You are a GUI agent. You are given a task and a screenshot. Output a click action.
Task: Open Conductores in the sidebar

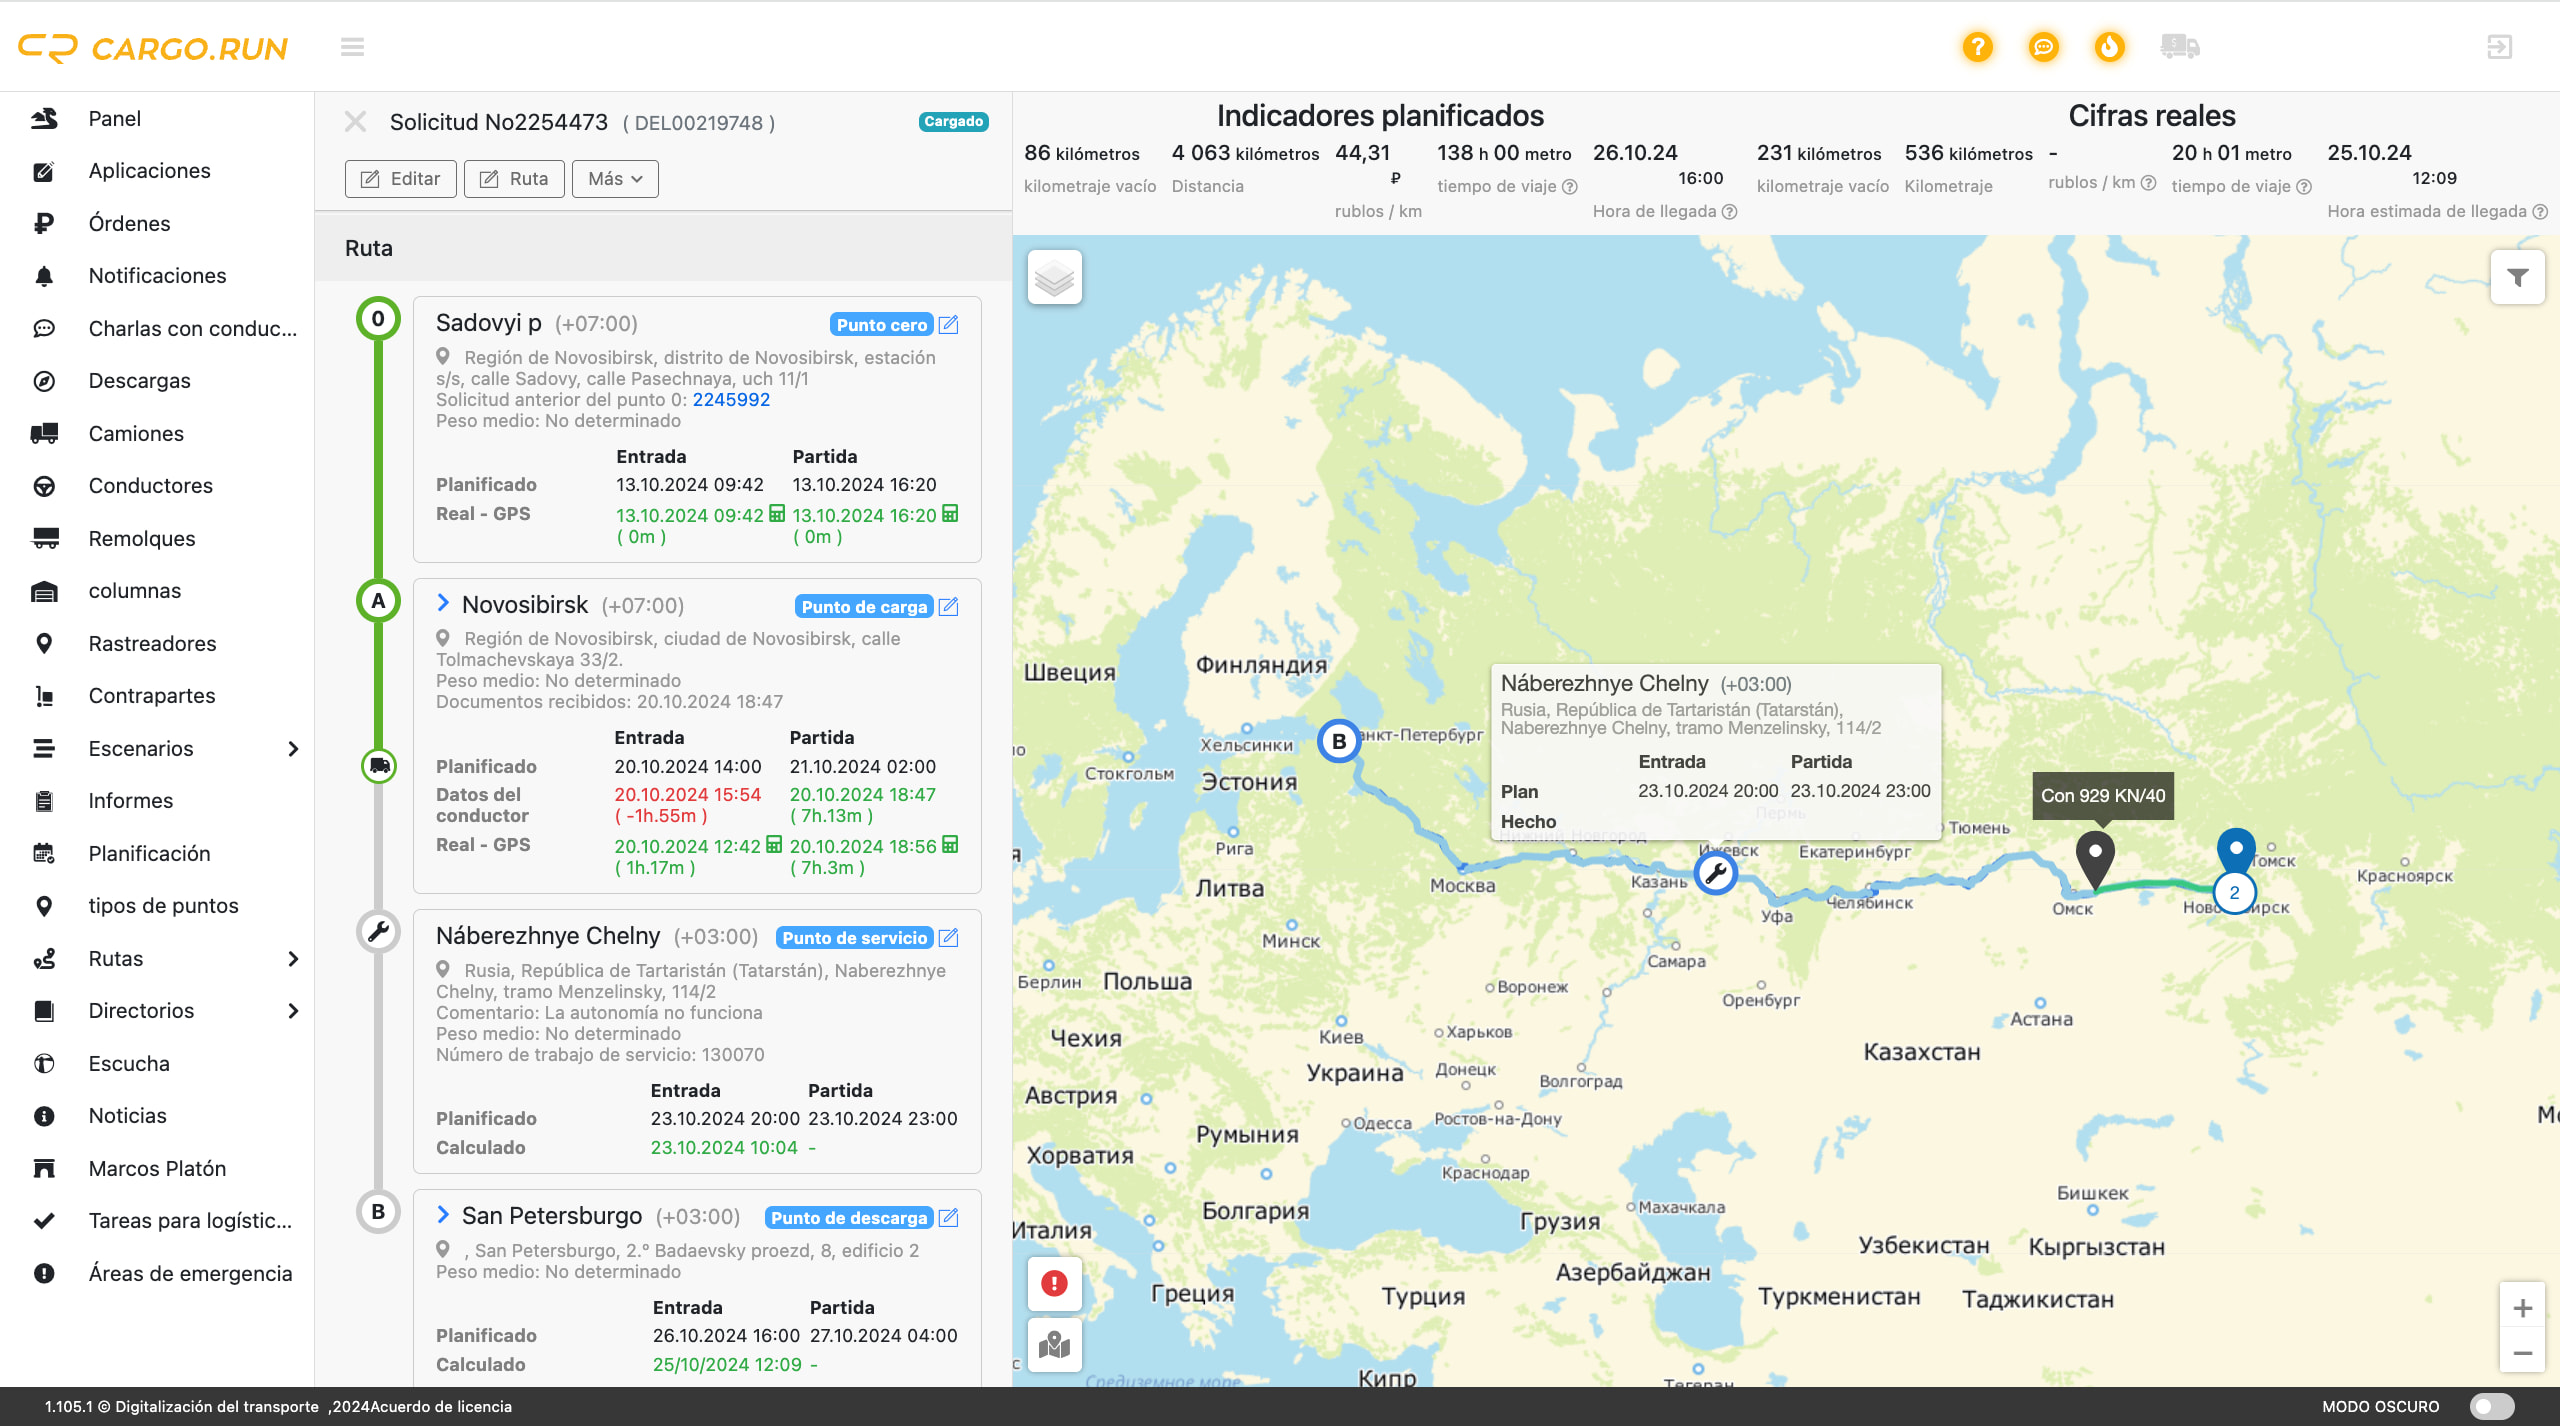[x=150, y=485]
